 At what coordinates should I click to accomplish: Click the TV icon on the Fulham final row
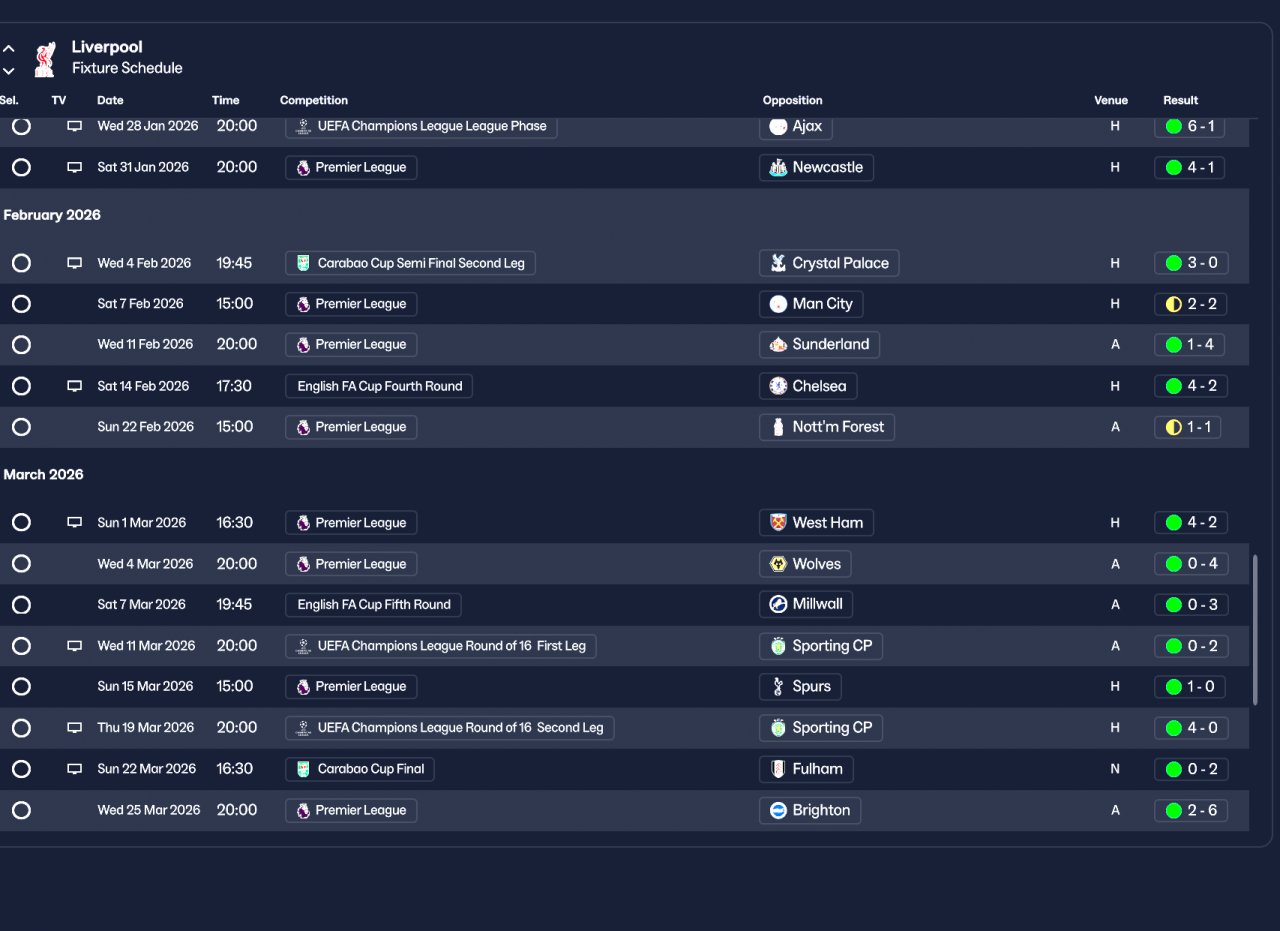coord(74,769)
